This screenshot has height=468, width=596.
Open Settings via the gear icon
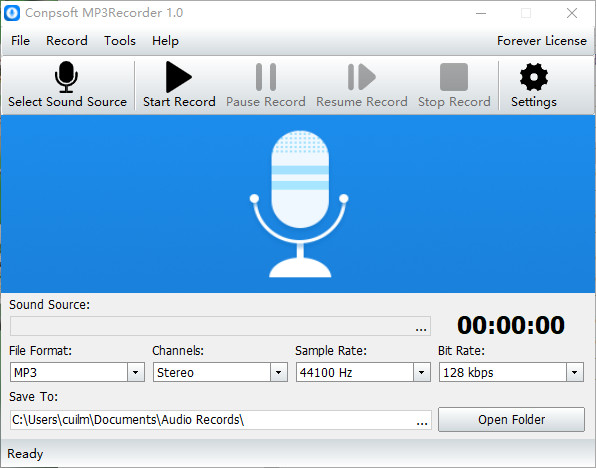(534, 77)
